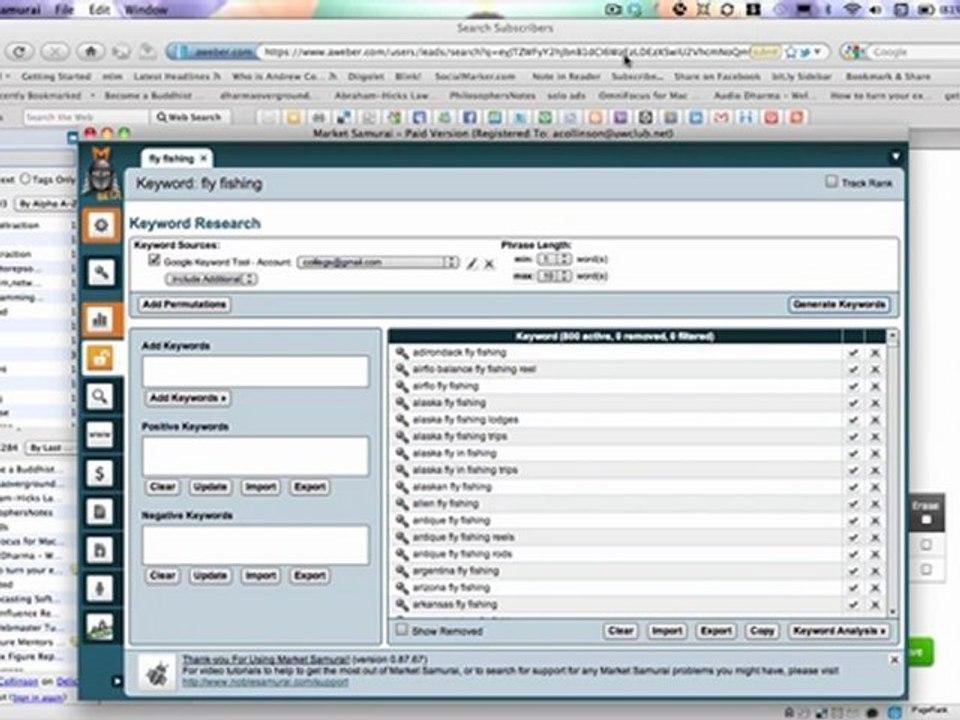Remove the Google account with X icon
Screen dimensions: 960x720
(x=489, y=263)
